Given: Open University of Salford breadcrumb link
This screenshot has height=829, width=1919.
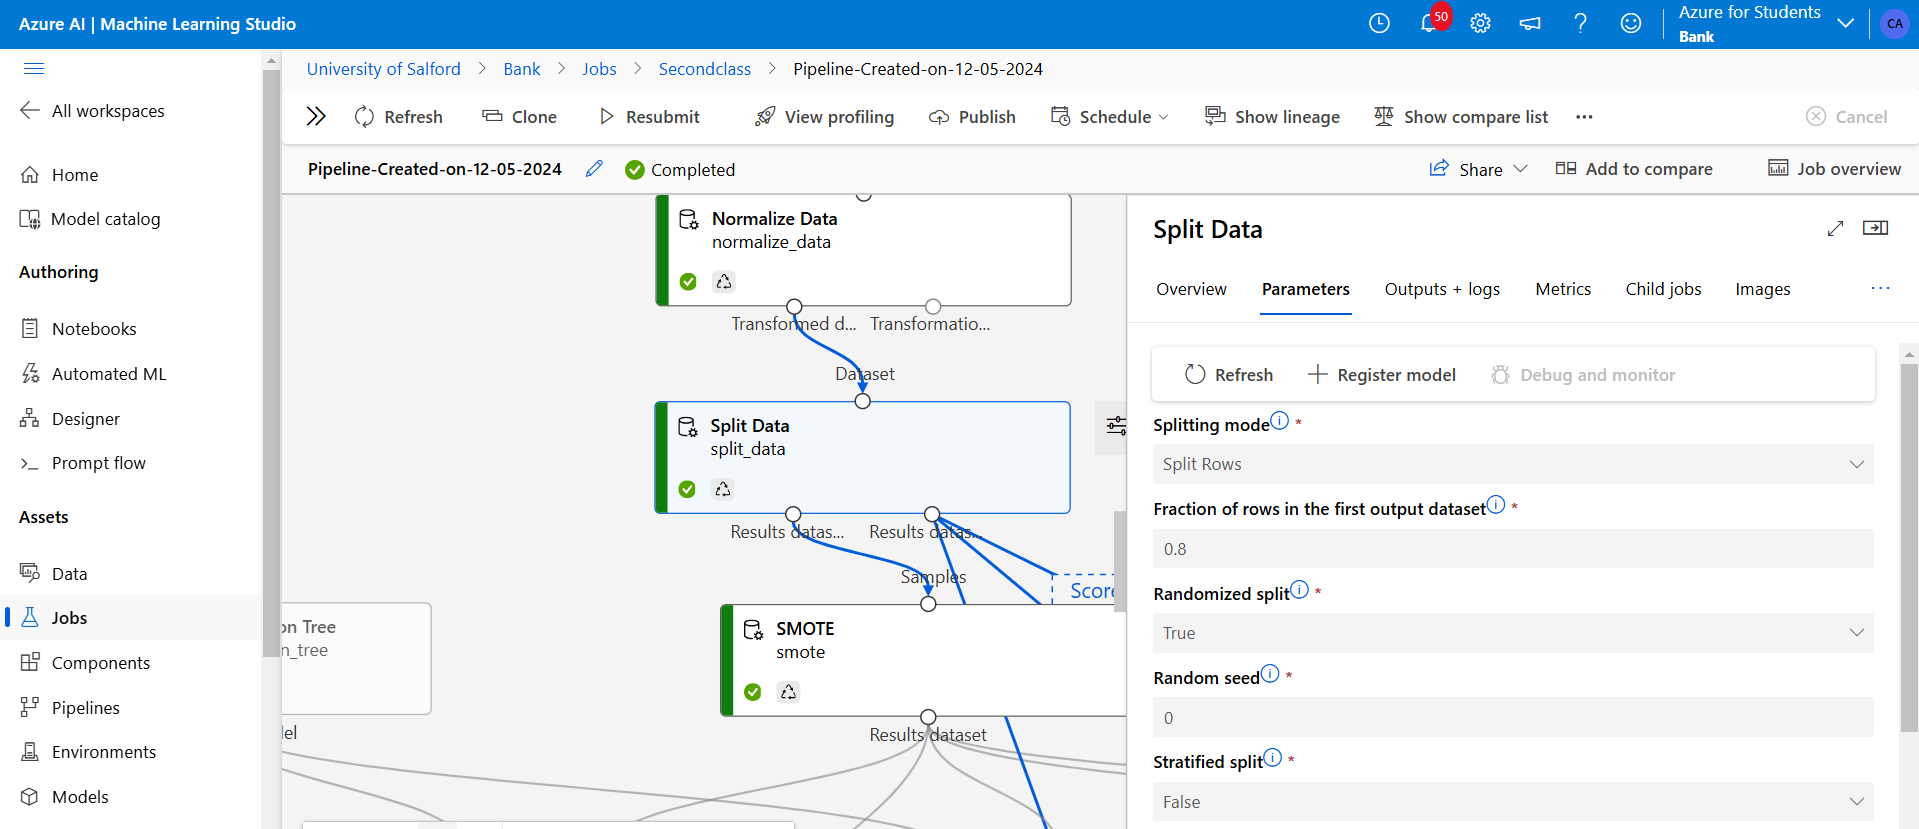Looking at the screenshot, I should 383,69.
